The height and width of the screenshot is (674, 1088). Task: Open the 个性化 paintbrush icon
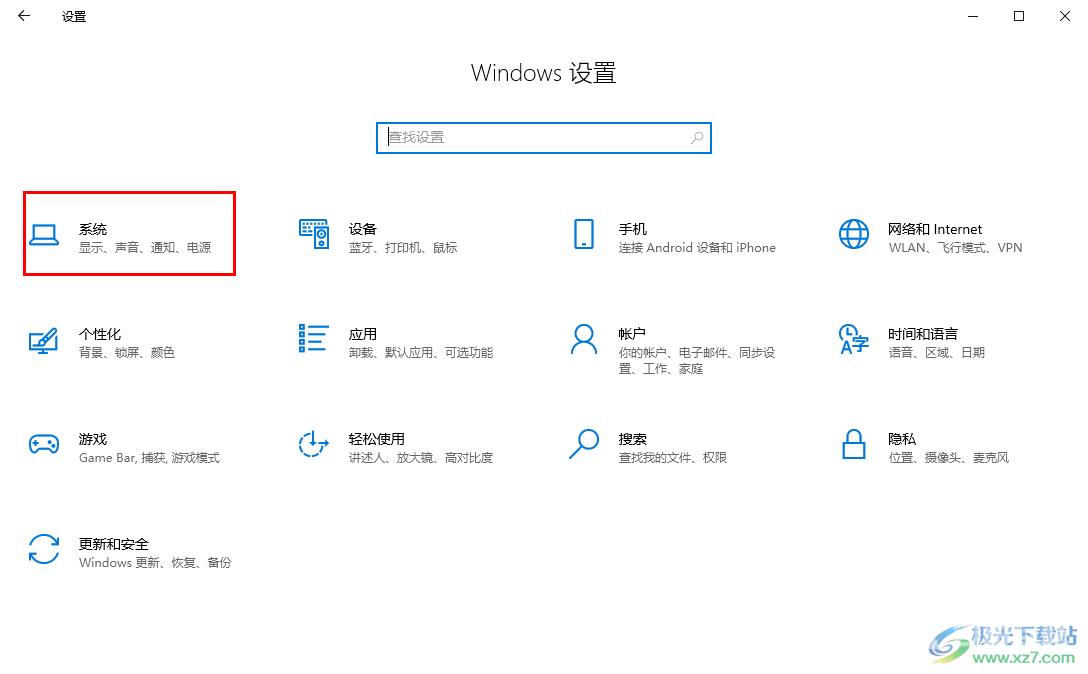tap(44, 340)
